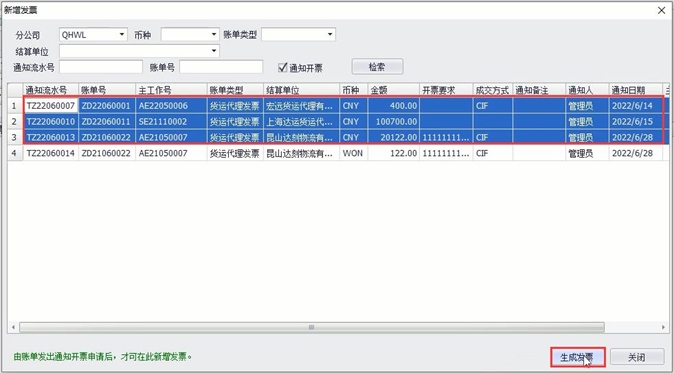Sort by 通知流水号 column header
Screen dimensions: 674x373
pyautogui.click(x=50, y=90)
